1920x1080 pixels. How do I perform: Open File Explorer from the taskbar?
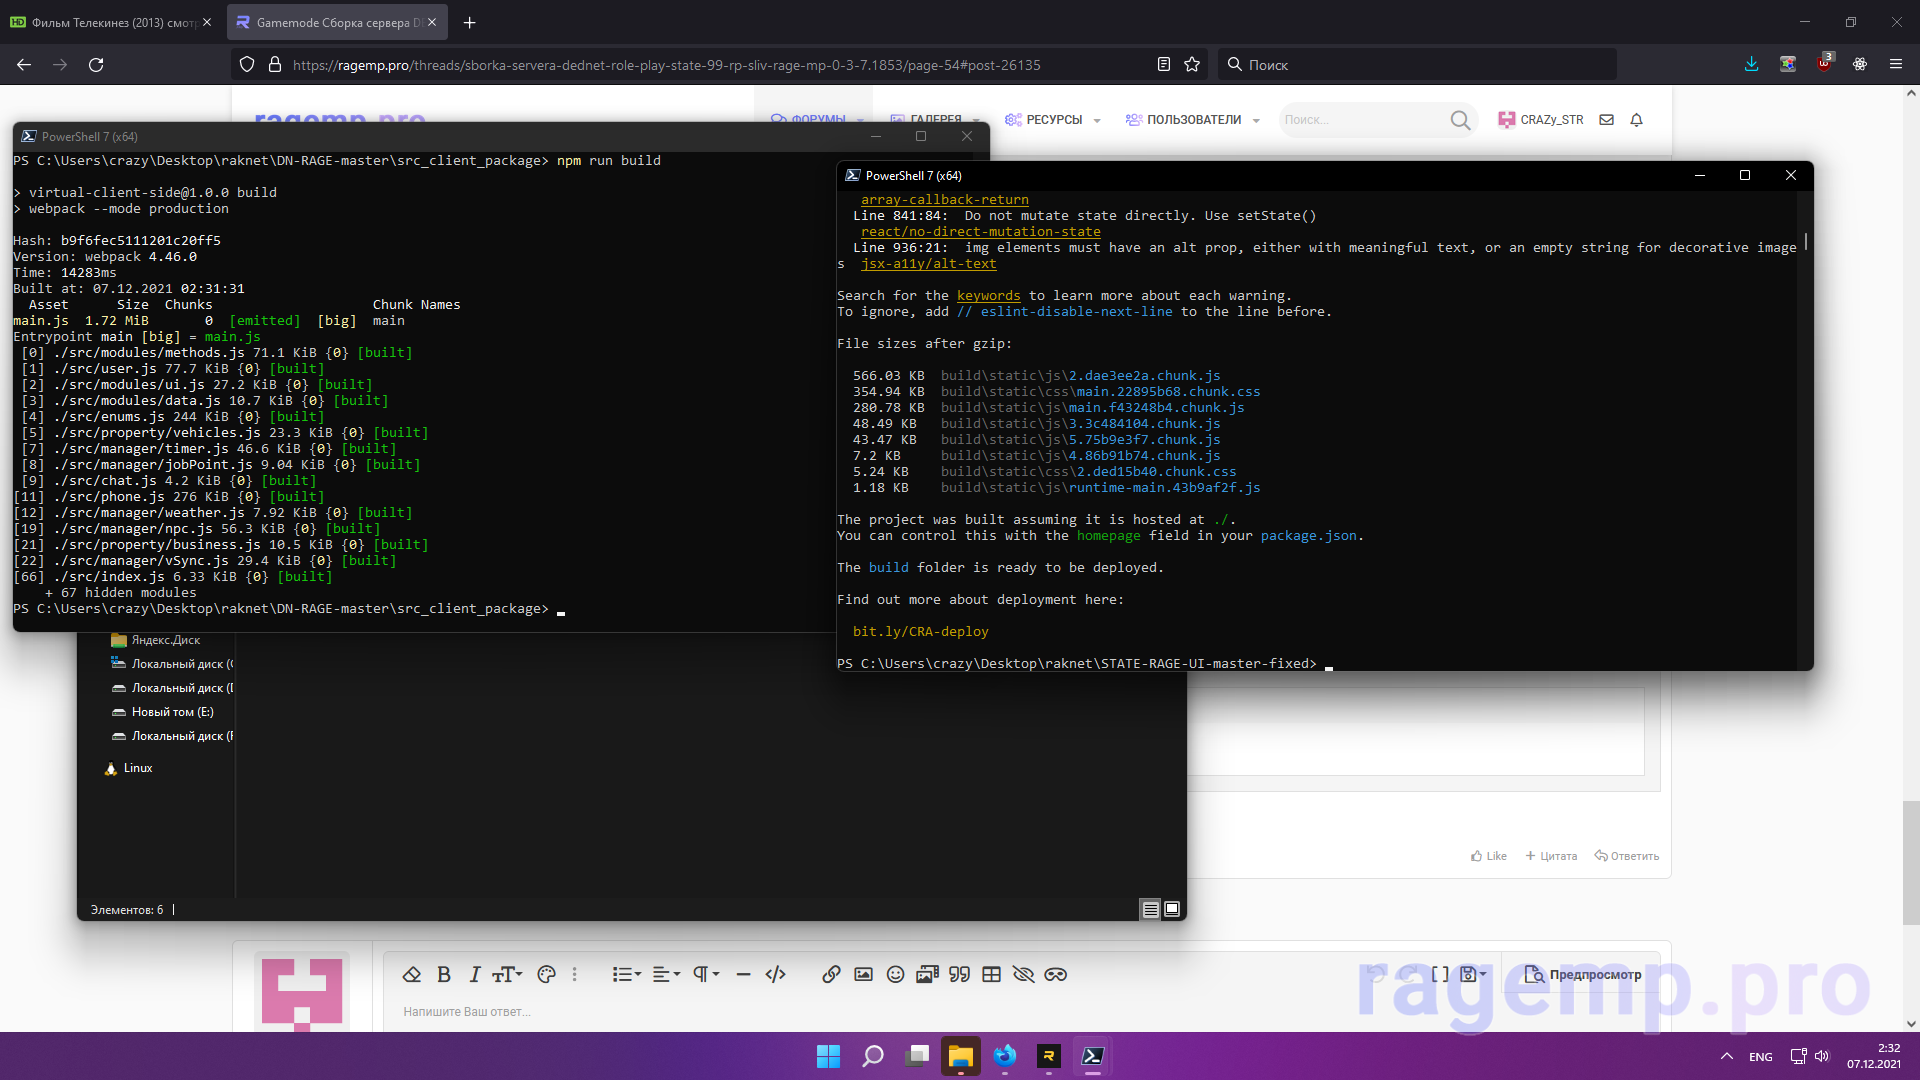[960, 1056]
